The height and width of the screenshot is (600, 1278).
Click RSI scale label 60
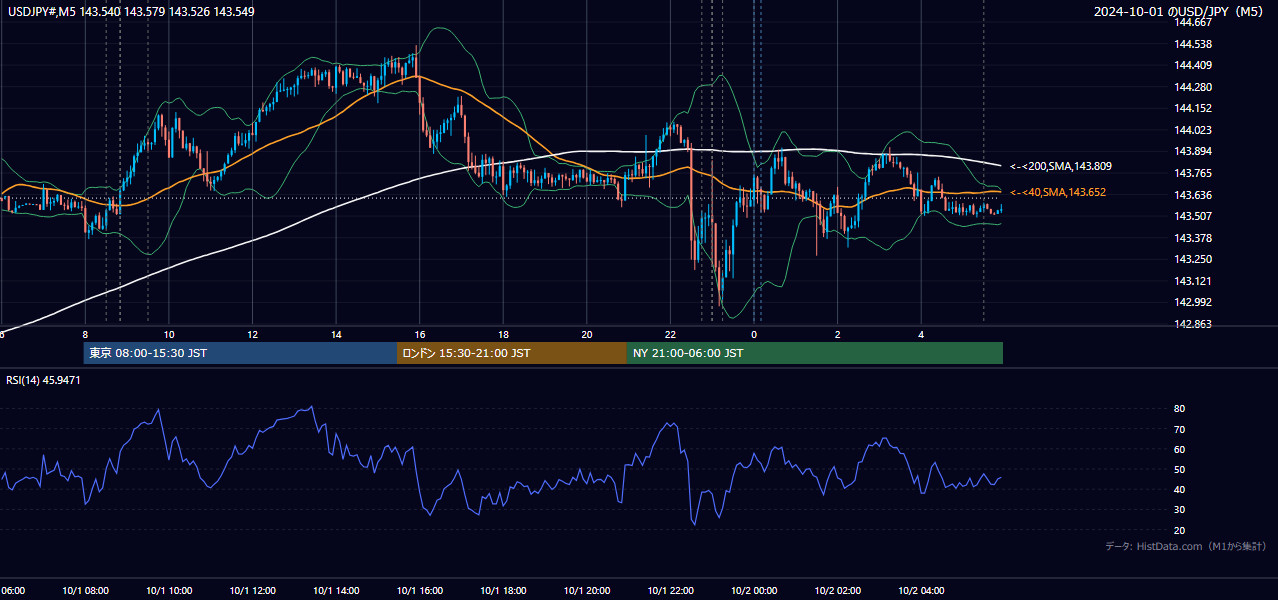coord(1180,449)
